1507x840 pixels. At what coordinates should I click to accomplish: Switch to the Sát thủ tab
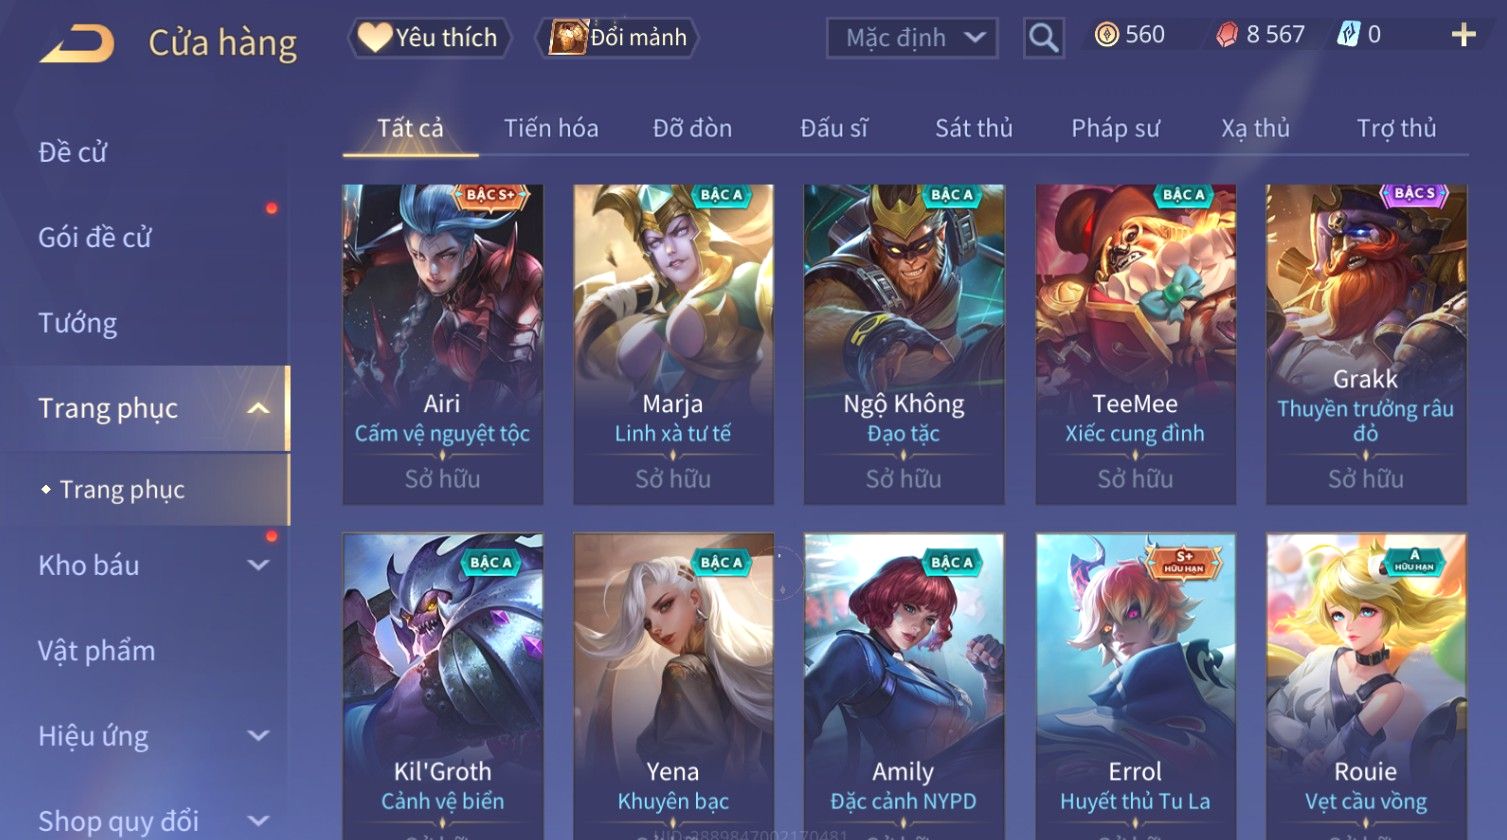[x=973, y=128]
